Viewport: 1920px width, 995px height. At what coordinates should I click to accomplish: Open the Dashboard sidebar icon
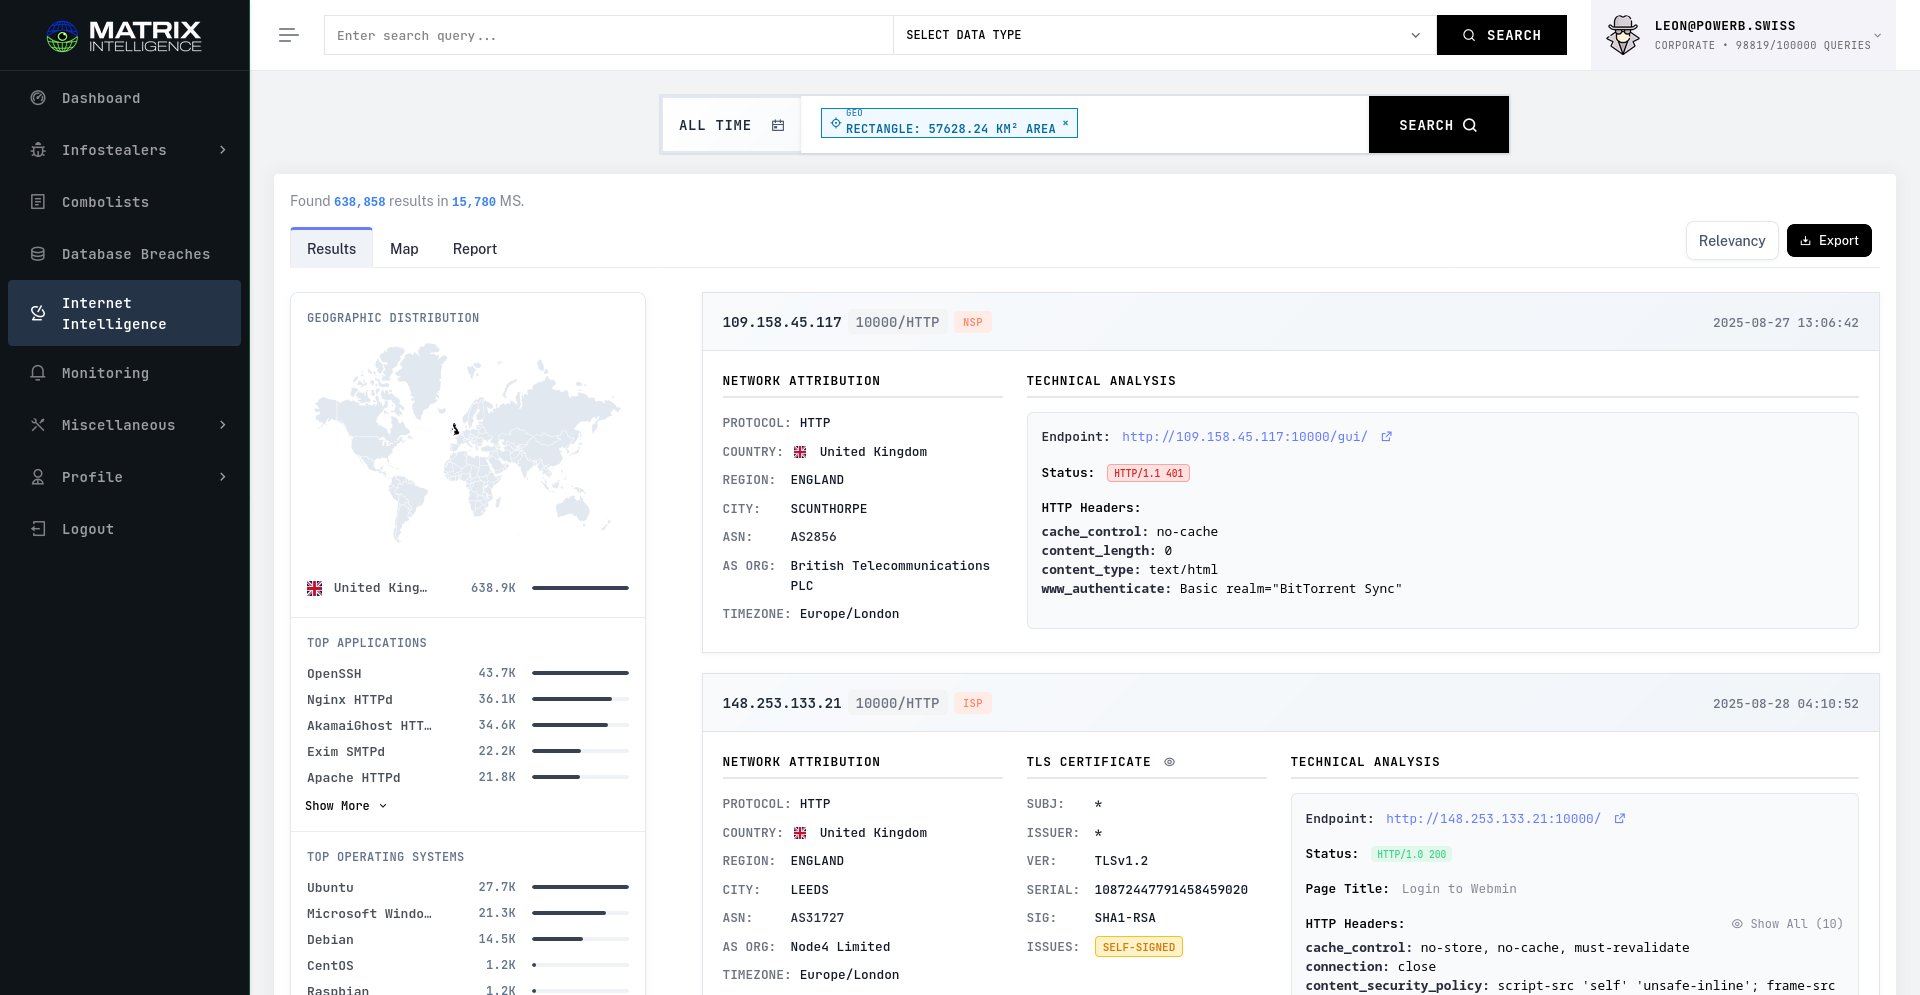click(x=38, y=98)
